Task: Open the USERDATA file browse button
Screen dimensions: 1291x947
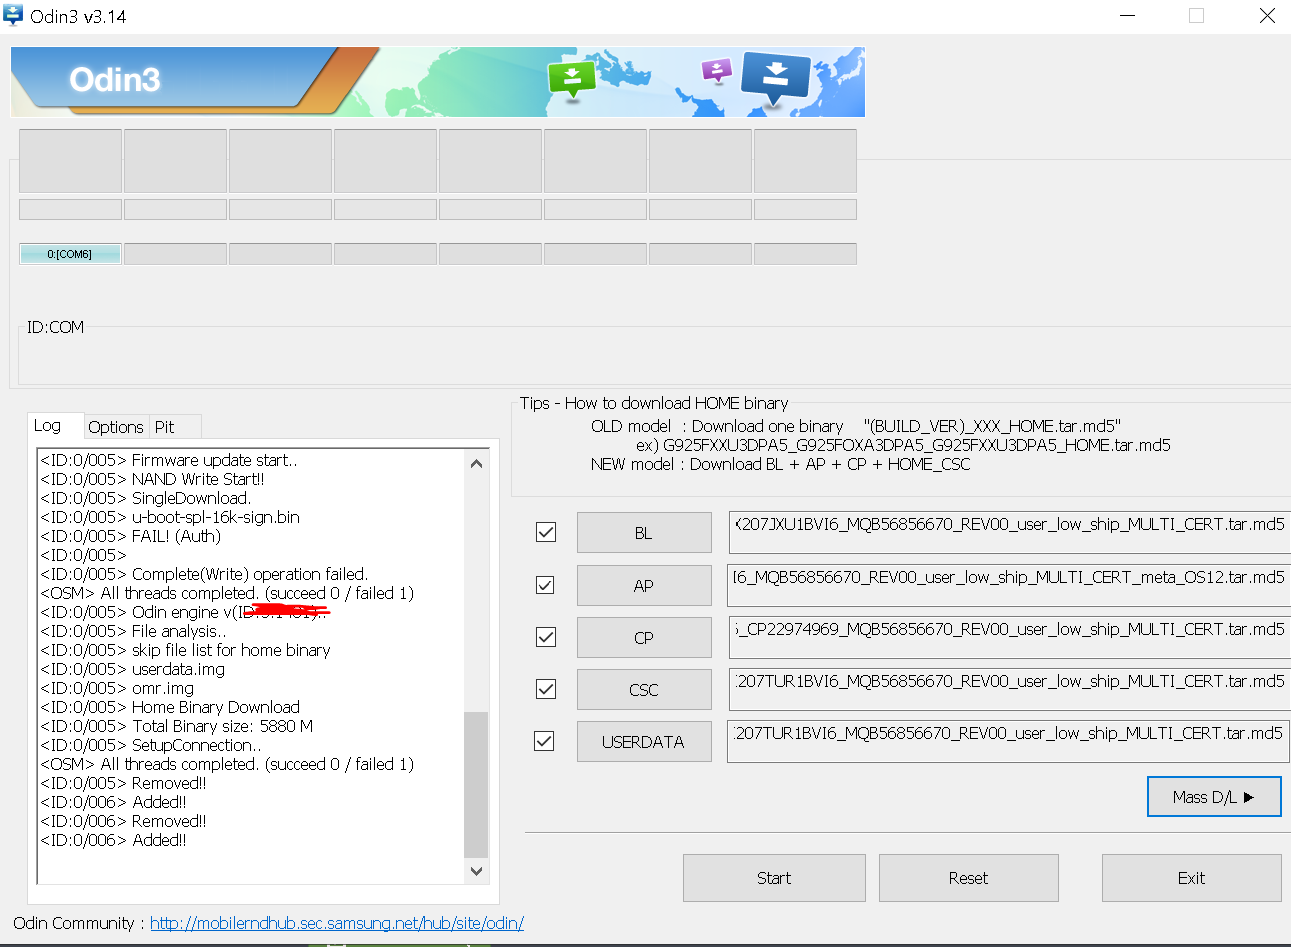Action: 644,742
